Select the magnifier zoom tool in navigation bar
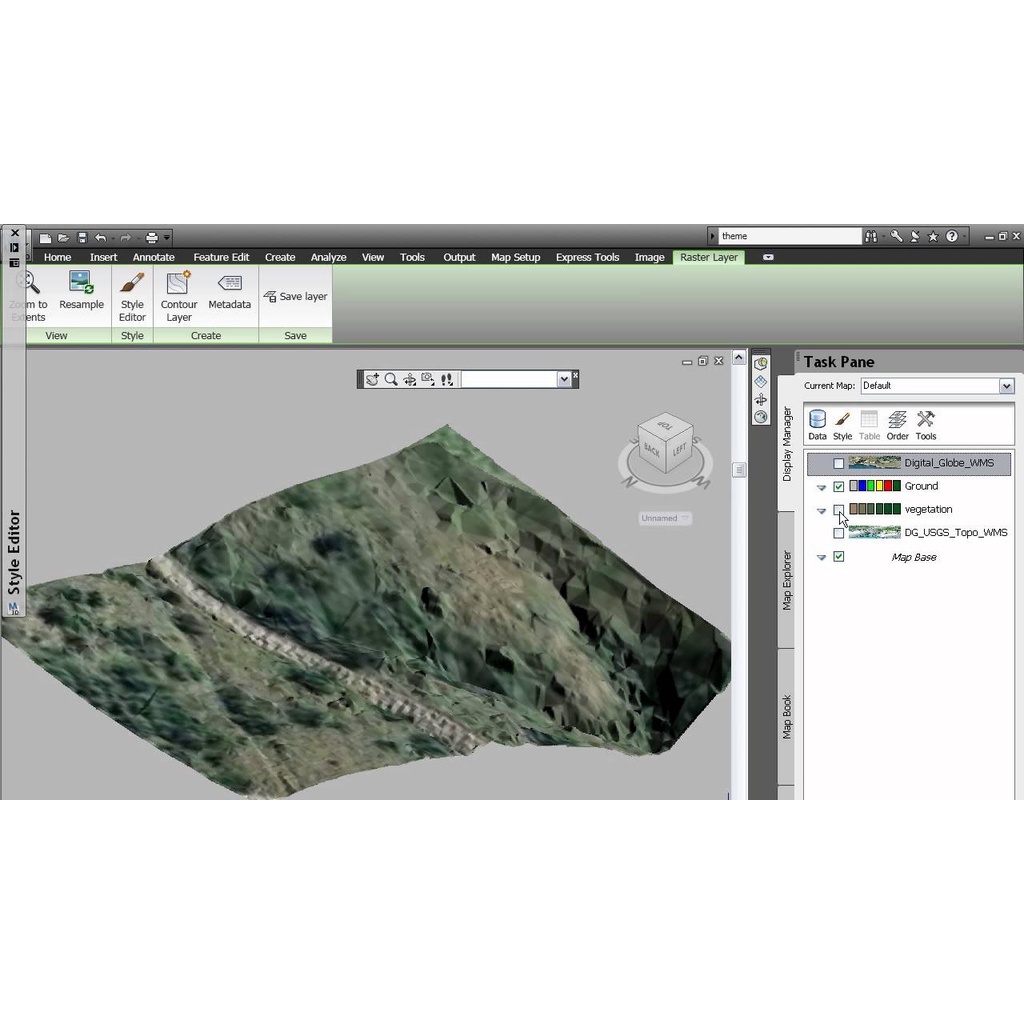 tap(391, 379)
